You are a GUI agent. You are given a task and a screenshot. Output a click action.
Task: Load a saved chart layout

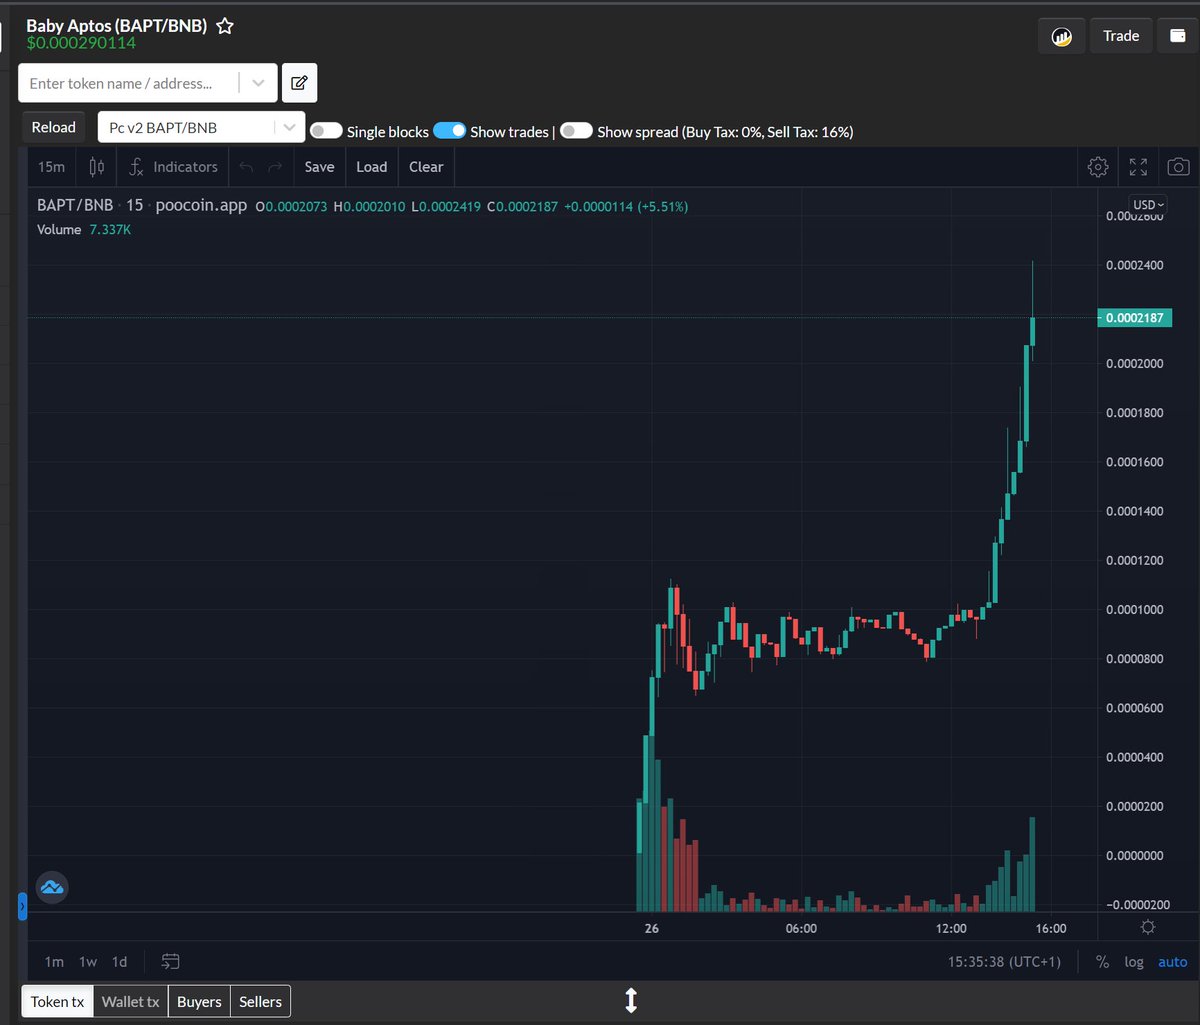[x=371, y=167]
